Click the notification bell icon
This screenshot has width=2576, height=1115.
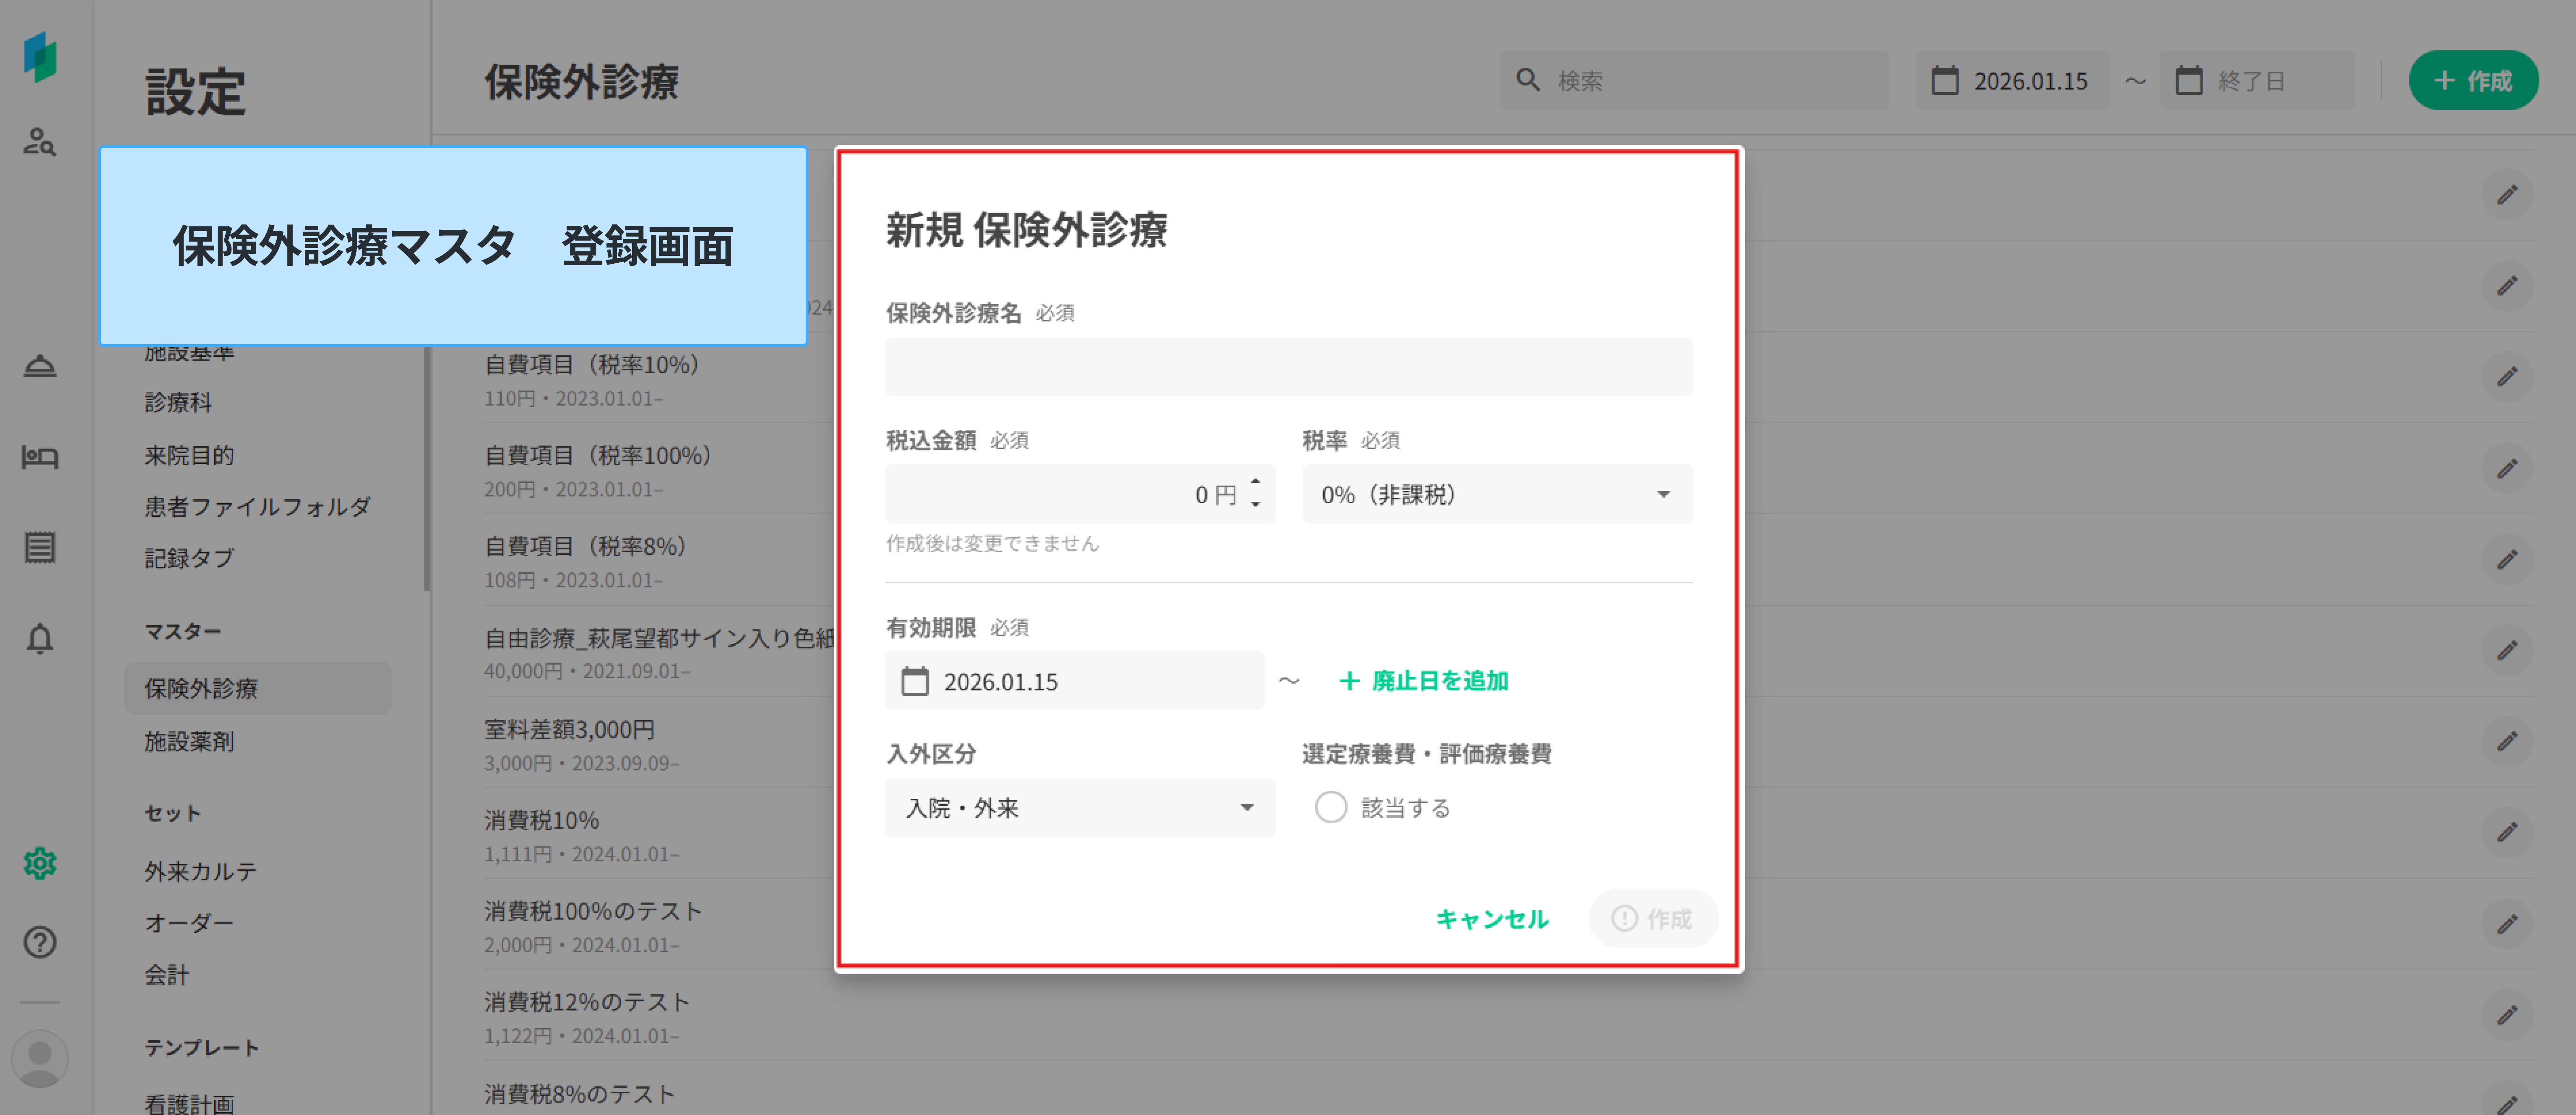tap(40, 638)
